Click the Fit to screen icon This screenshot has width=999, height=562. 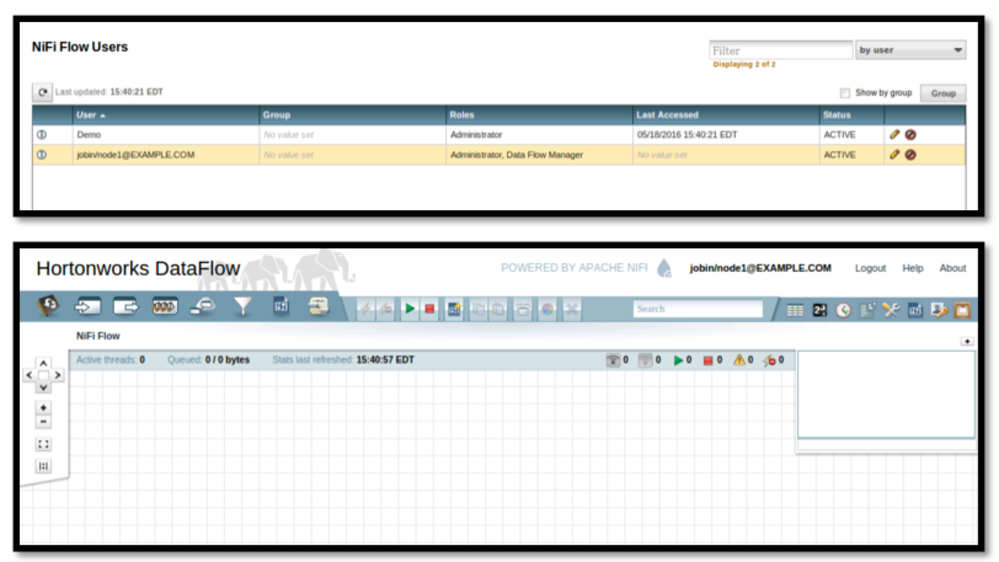coord(43,445)
